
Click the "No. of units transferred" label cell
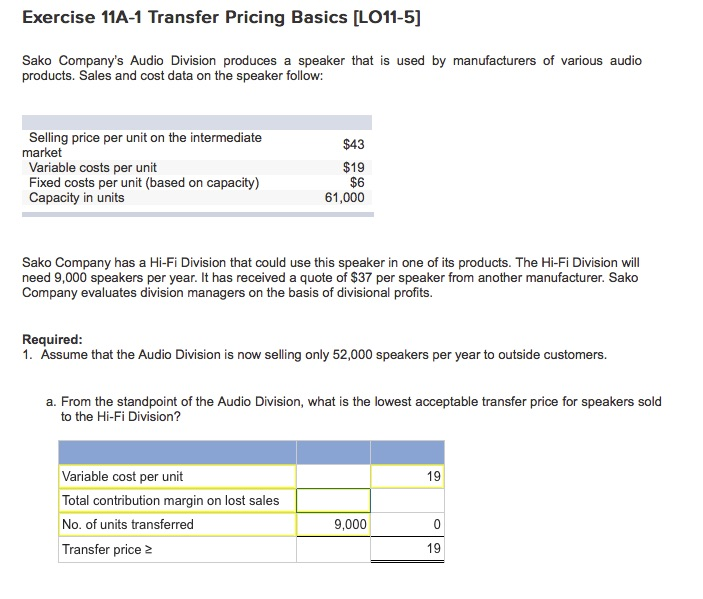tap(178, 524)
